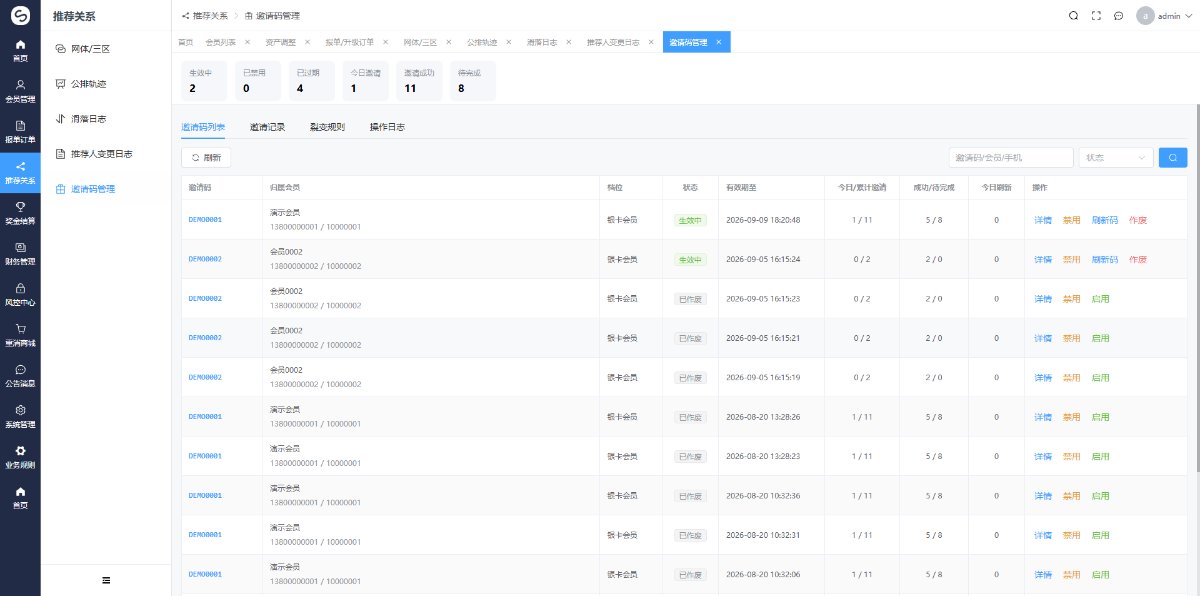Open the header chat messages icon
Viewport: 1200px width, 596px height.
(x=1118, y=16)
